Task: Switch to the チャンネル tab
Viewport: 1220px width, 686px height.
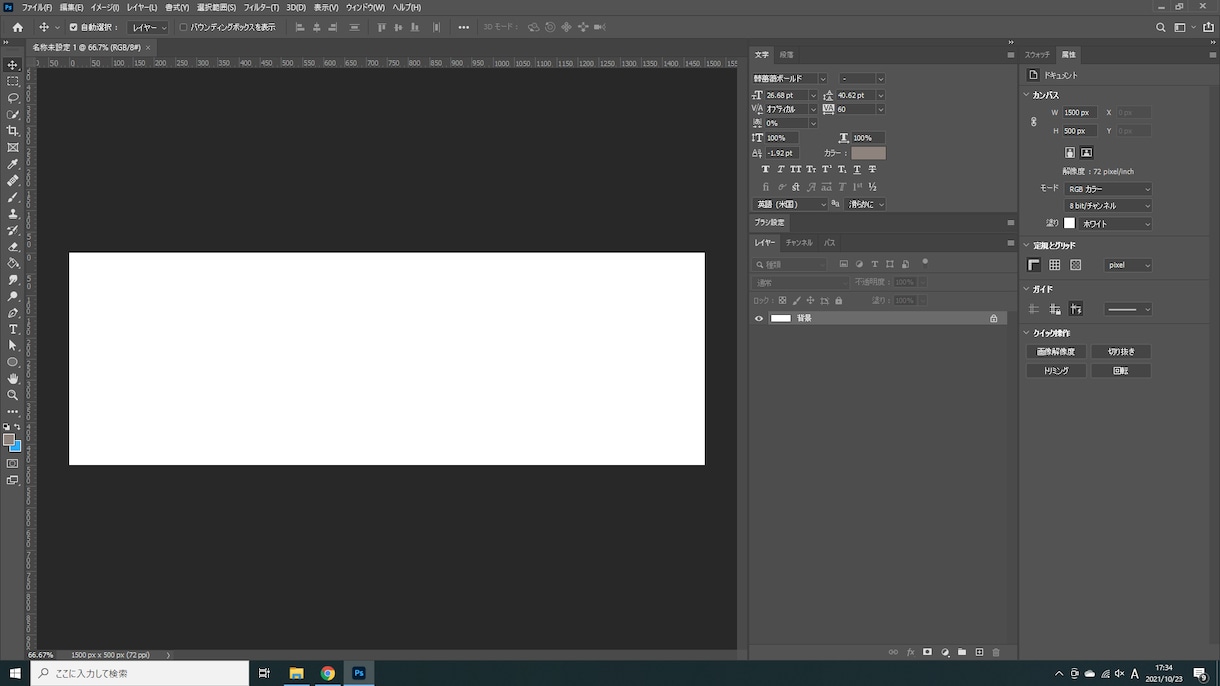Action: [x=799, y=243]
